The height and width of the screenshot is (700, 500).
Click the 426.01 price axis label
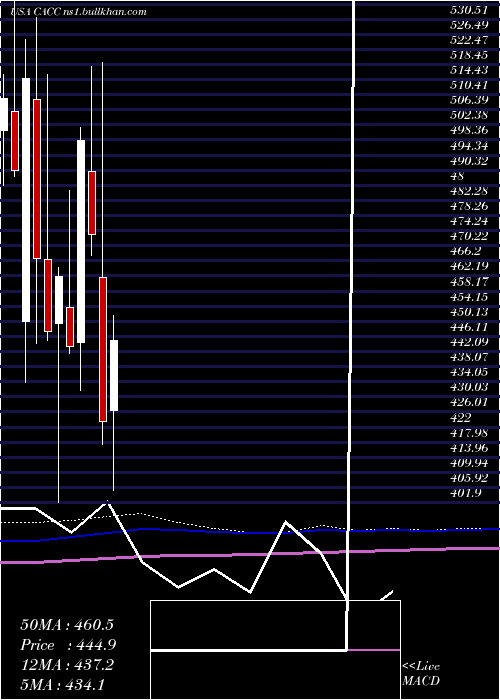click(x=469, y=403)
